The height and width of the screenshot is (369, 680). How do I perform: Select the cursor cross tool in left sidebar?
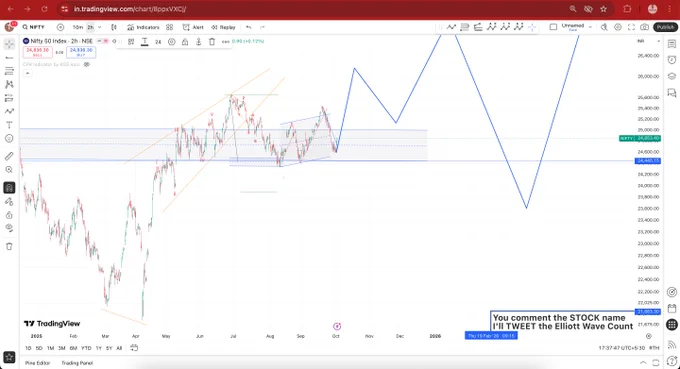coord(9,44)
